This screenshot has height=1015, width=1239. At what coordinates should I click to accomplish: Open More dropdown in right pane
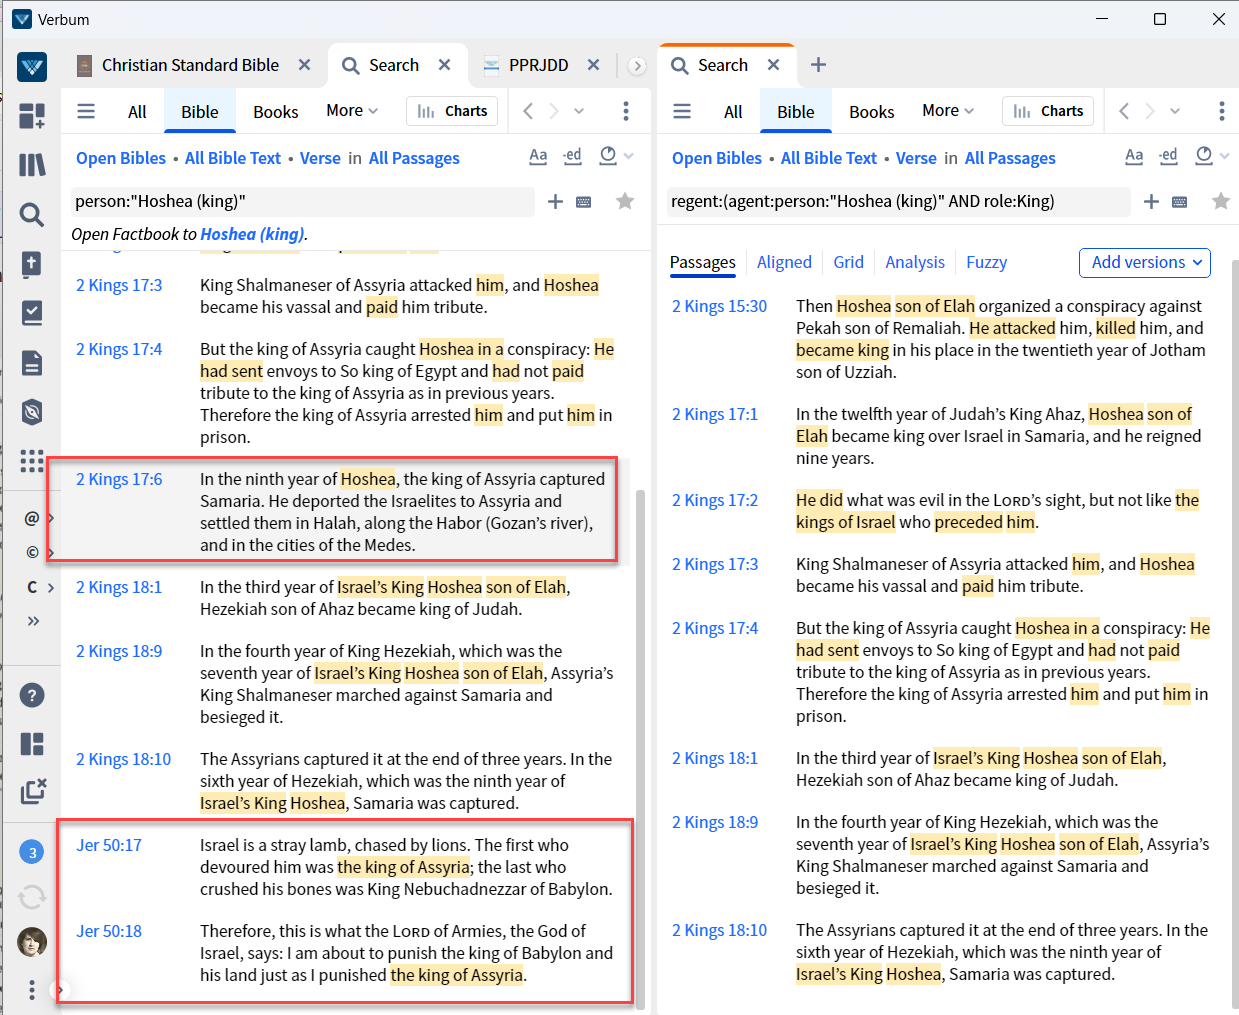click(948, 110)
